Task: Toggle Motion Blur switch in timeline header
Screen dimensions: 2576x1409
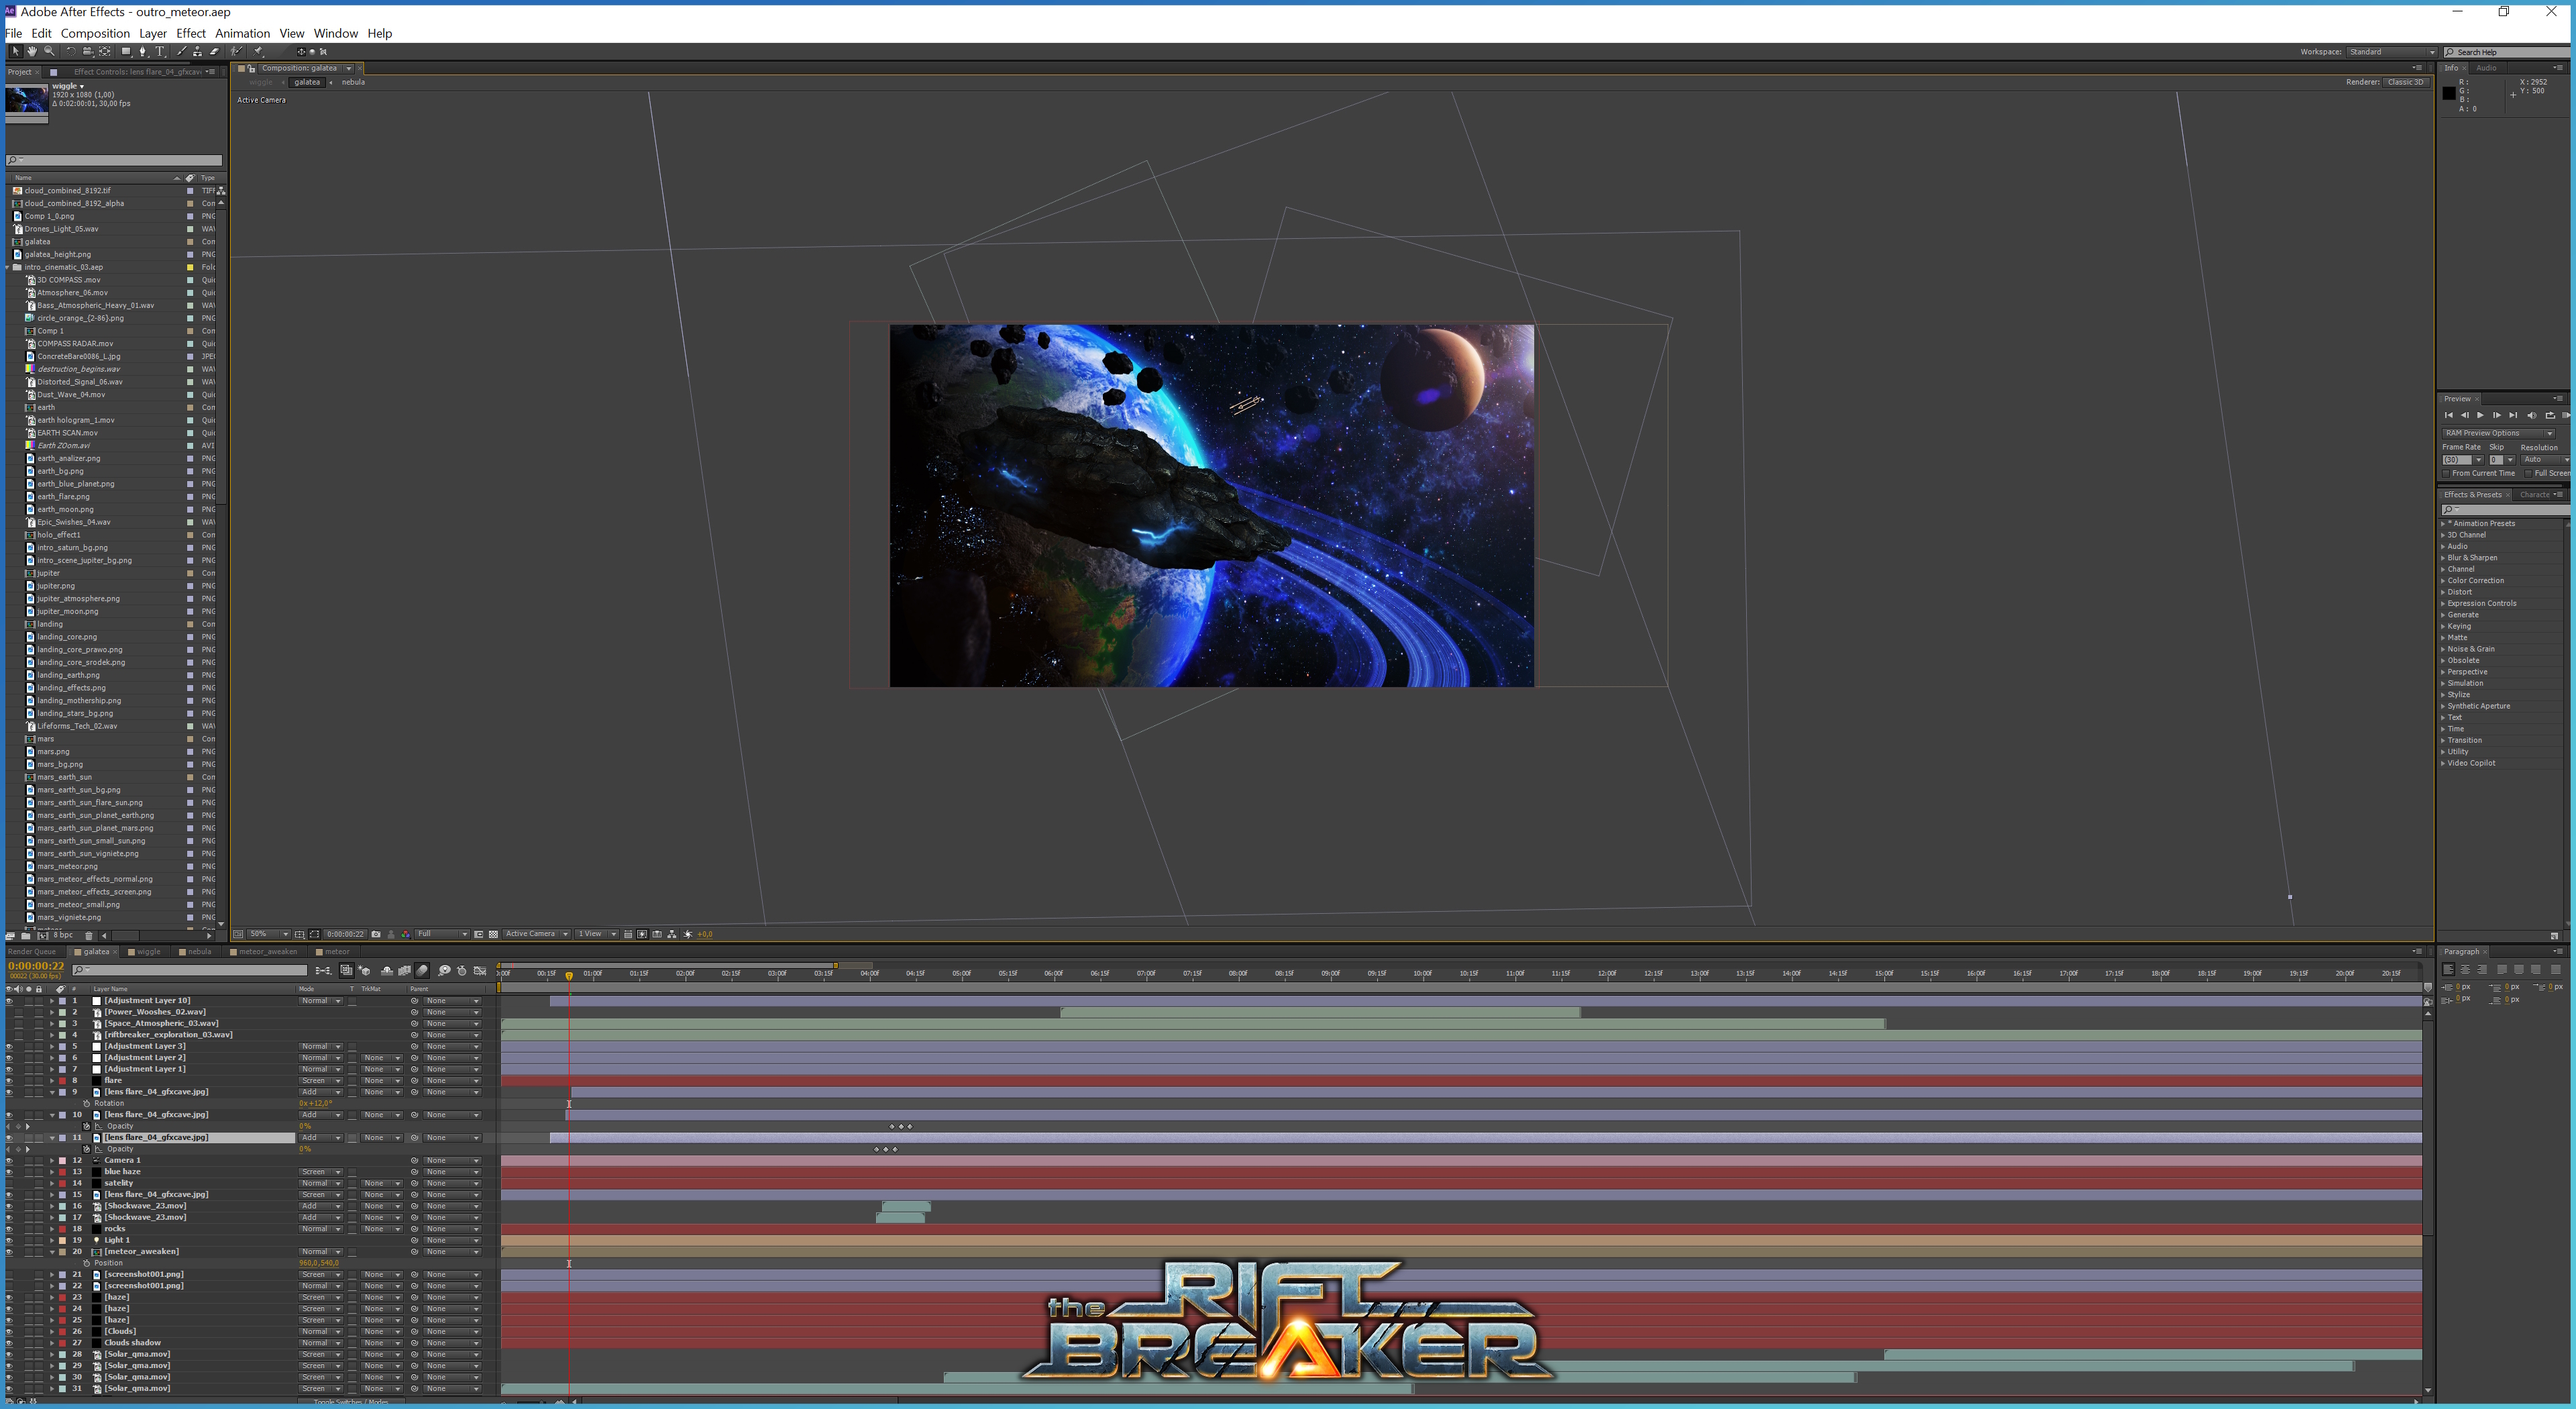Action: (422, 970)
